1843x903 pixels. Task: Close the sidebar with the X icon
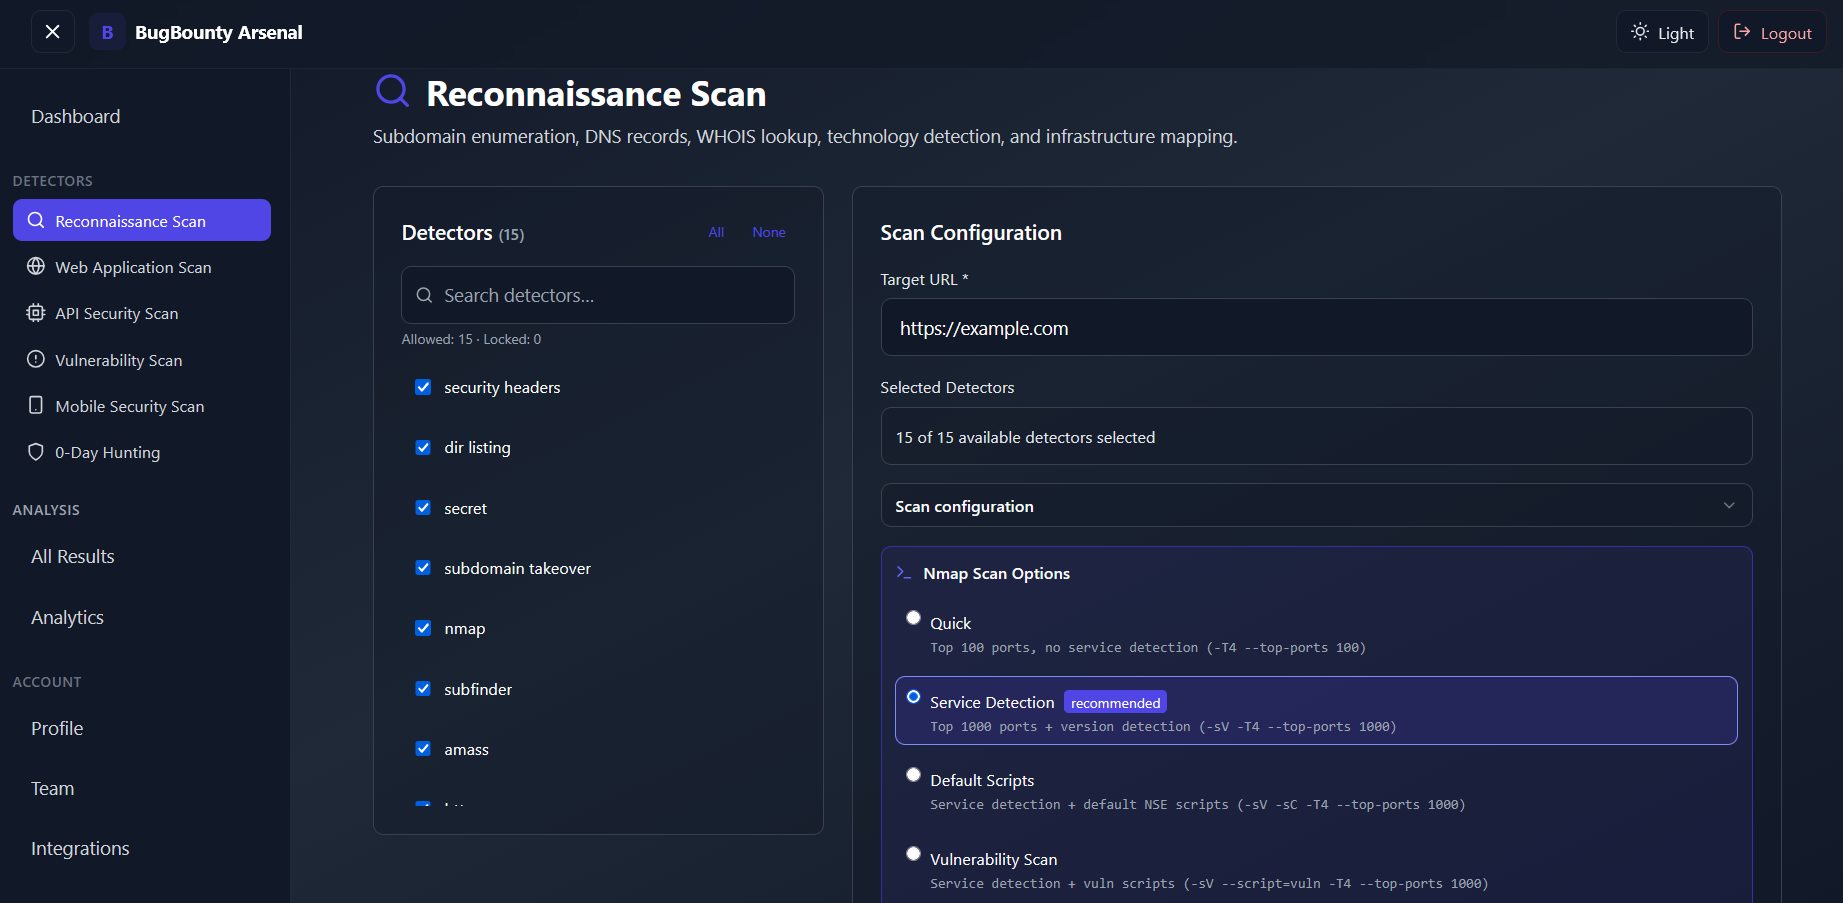click(x=53, y=32)
